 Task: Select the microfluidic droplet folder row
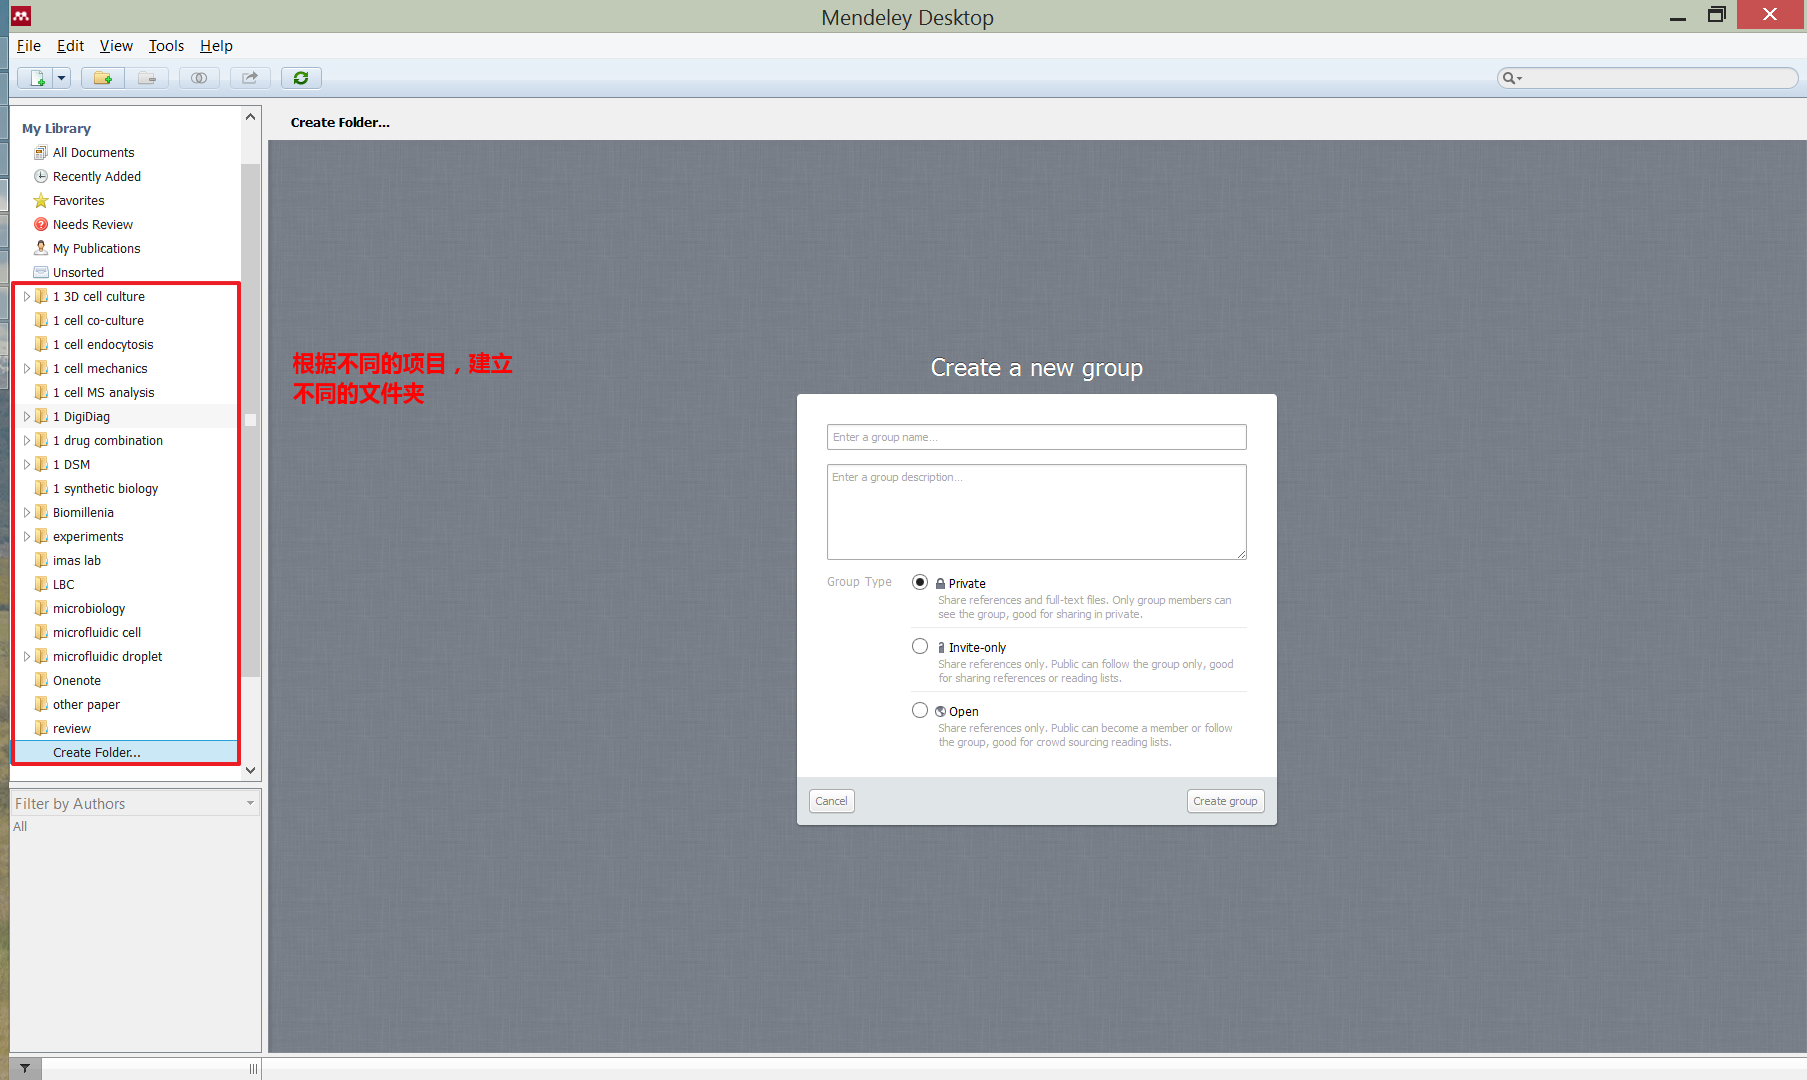[x=126, y=656]
